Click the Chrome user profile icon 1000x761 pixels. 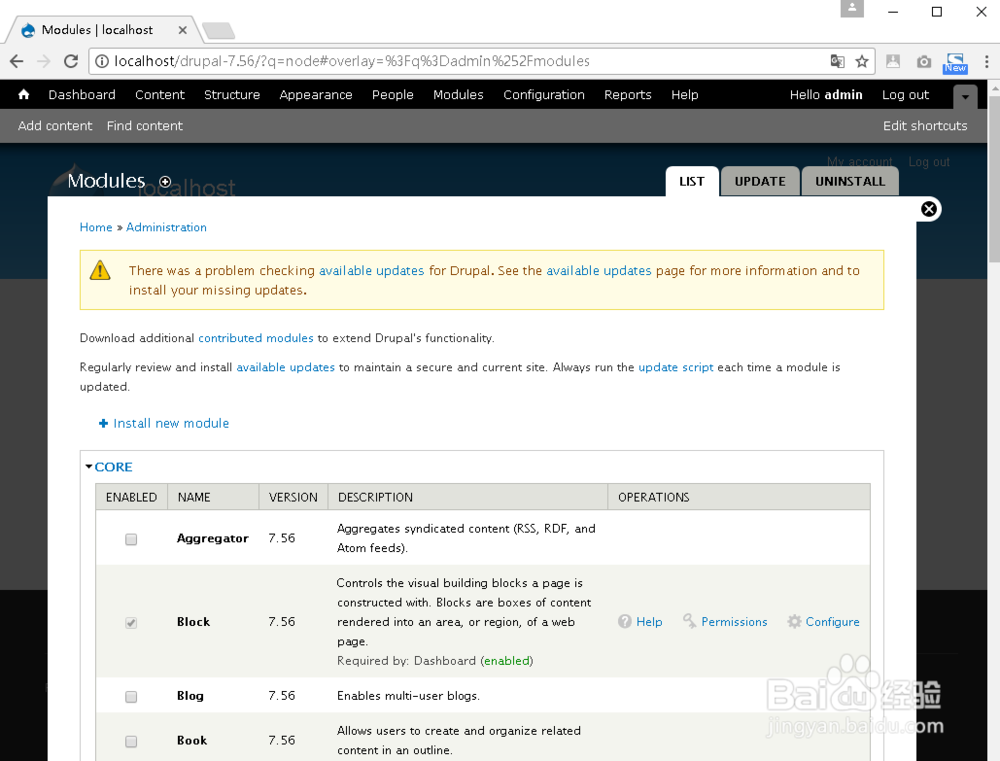click(x=851, y=9)
